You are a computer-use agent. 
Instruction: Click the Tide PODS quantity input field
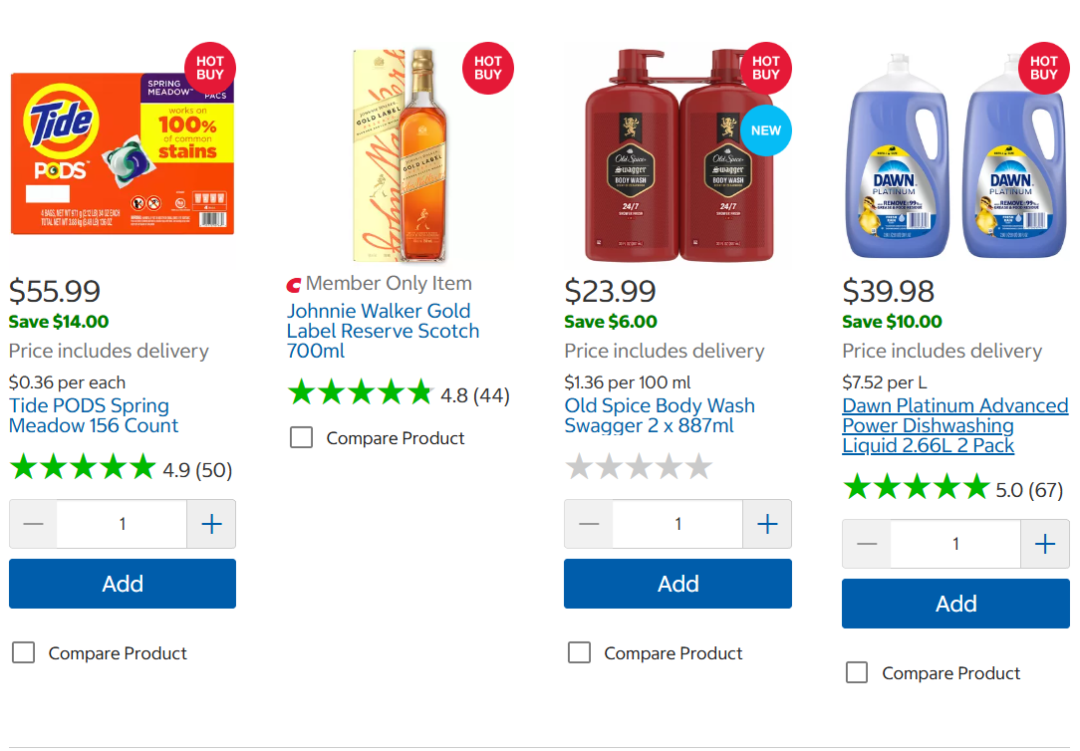[122, 524]
